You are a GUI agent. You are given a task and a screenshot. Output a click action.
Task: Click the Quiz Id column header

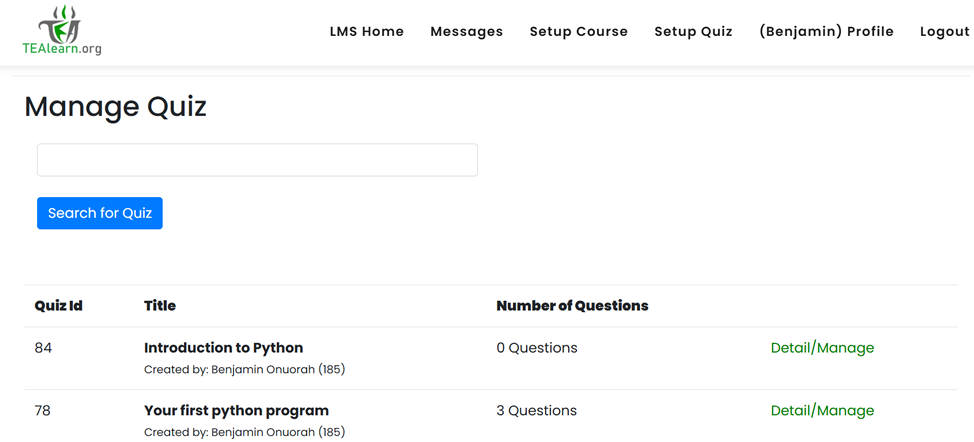point(59,306)
